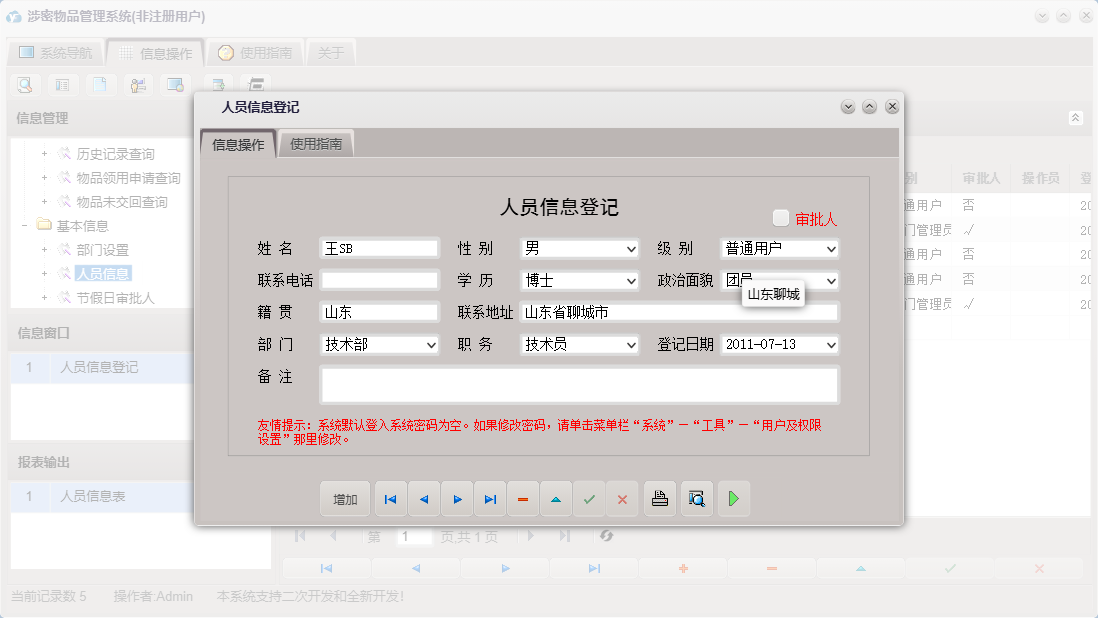Viewport: 1098px width, 618px height.
Task: Delete the current record with the red minus
Action: [523, 499]
